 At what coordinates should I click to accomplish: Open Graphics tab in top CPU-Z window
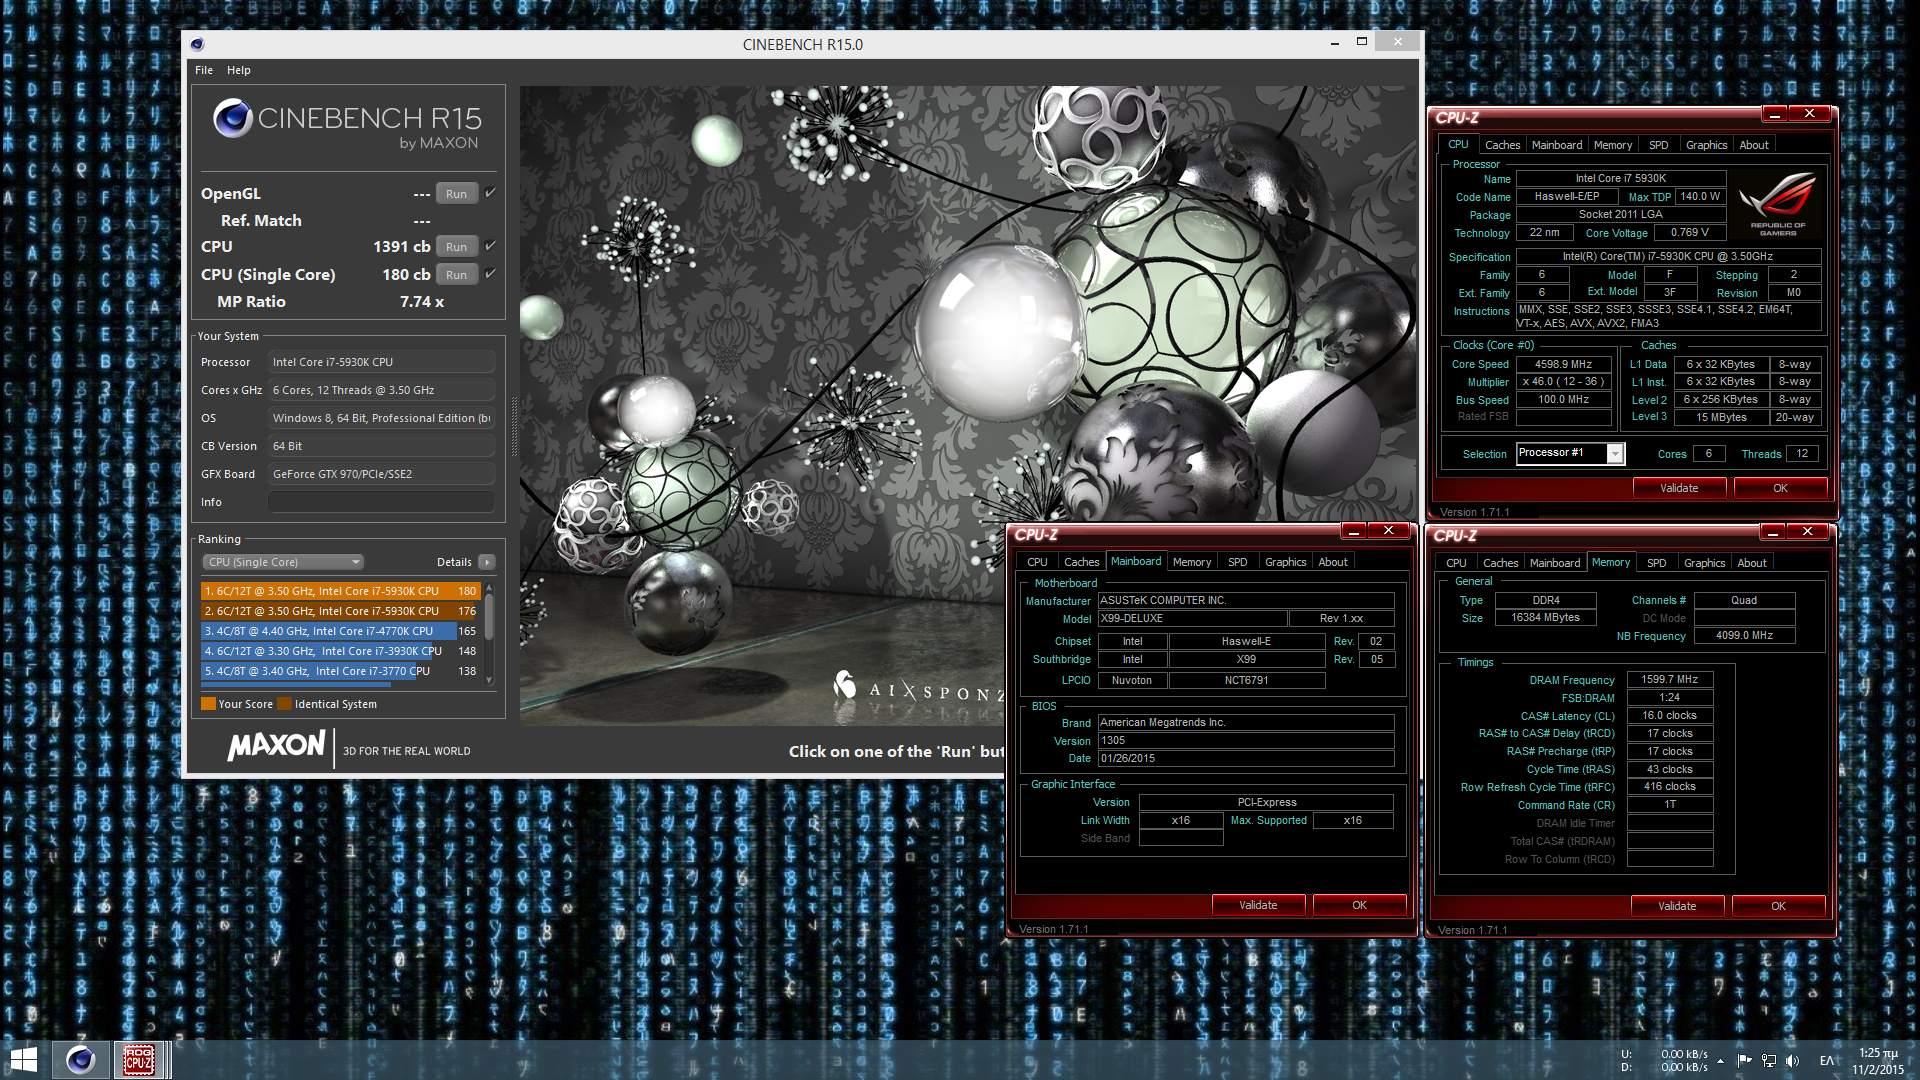pyautogui.click(x=1706, y=145)
